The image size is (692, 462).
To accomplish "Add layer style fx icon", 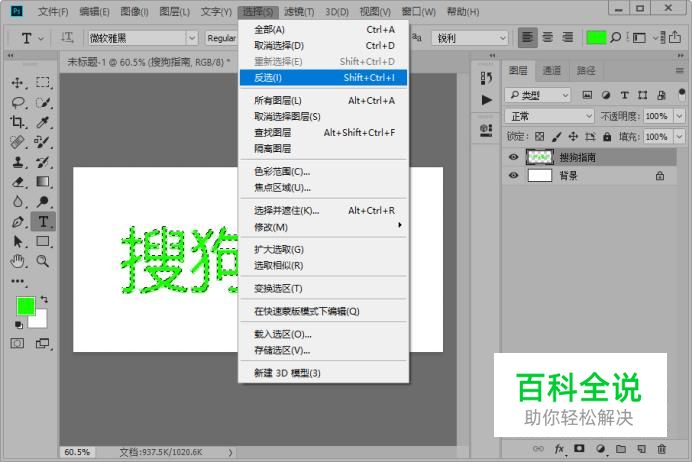I will point(559,449).
